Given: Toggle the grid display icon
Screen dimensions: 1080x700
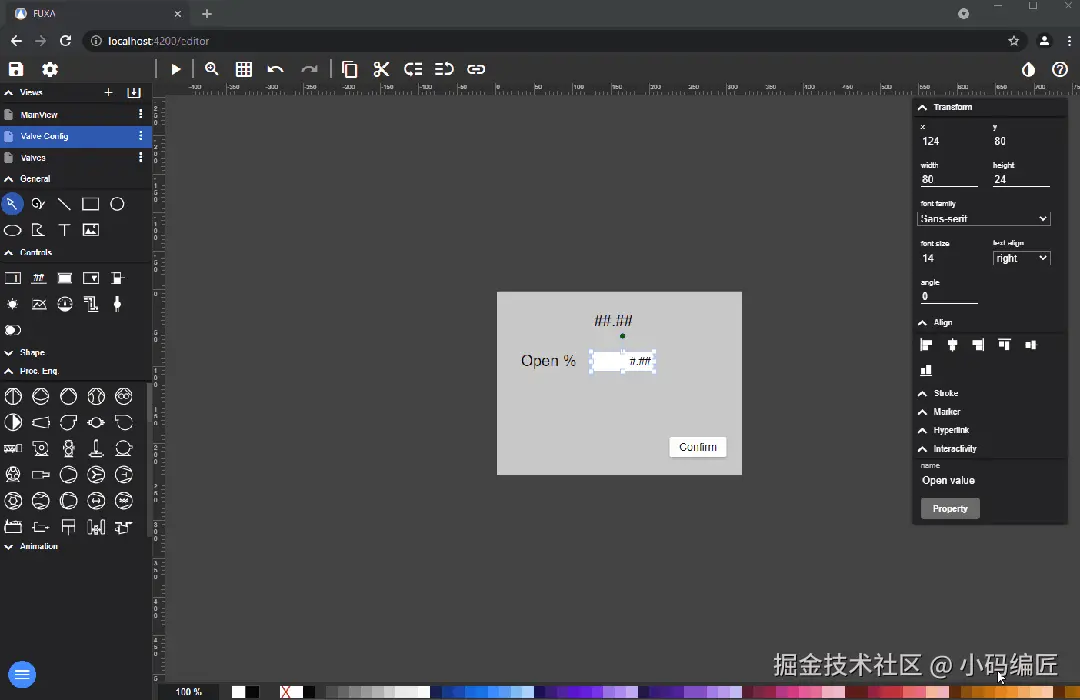Looking at the screenshot, I should 244,69.
